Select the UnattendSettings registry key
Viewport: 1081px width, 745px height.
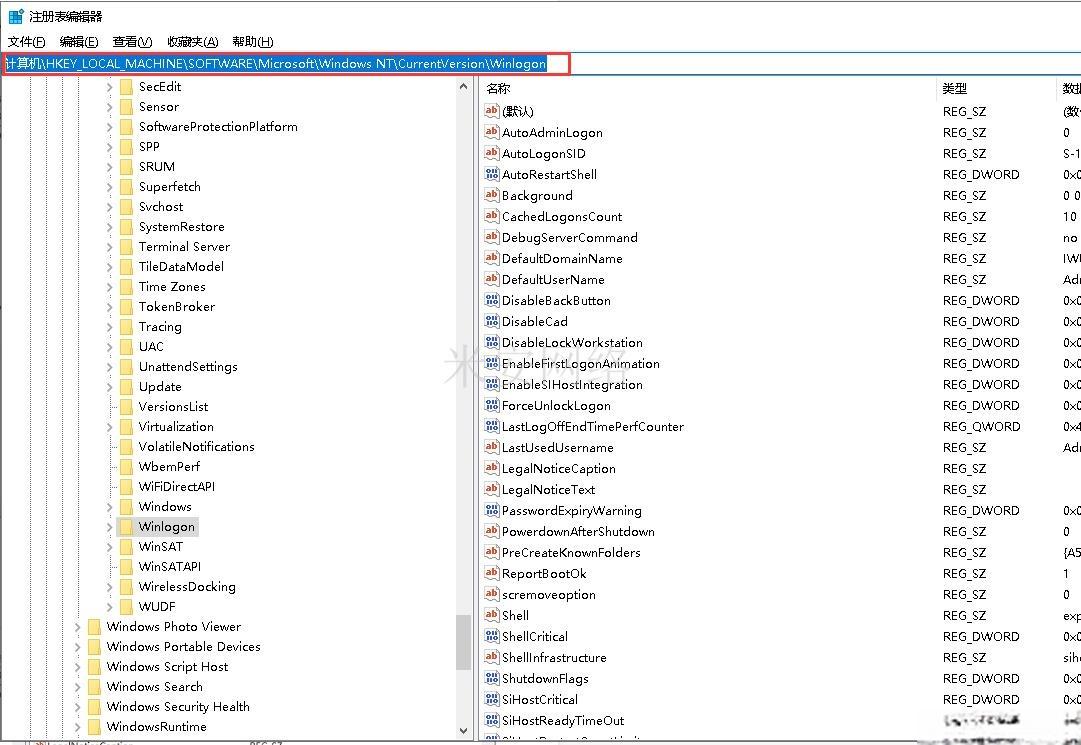tap(188, 367)
